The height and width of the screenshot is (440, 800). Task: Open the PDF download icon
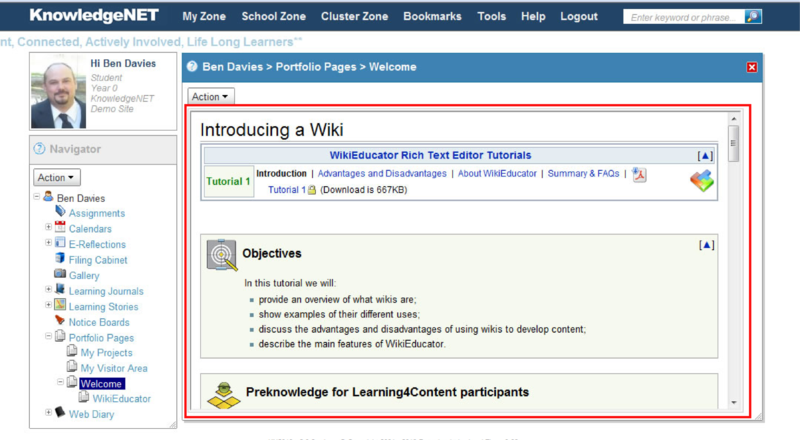coord(639,175)
